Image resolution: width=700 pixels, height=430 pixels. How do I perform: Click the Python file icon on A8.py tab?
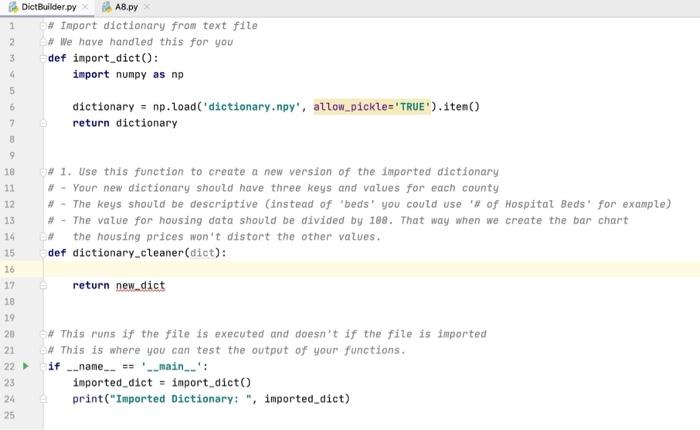pos(107,7)
